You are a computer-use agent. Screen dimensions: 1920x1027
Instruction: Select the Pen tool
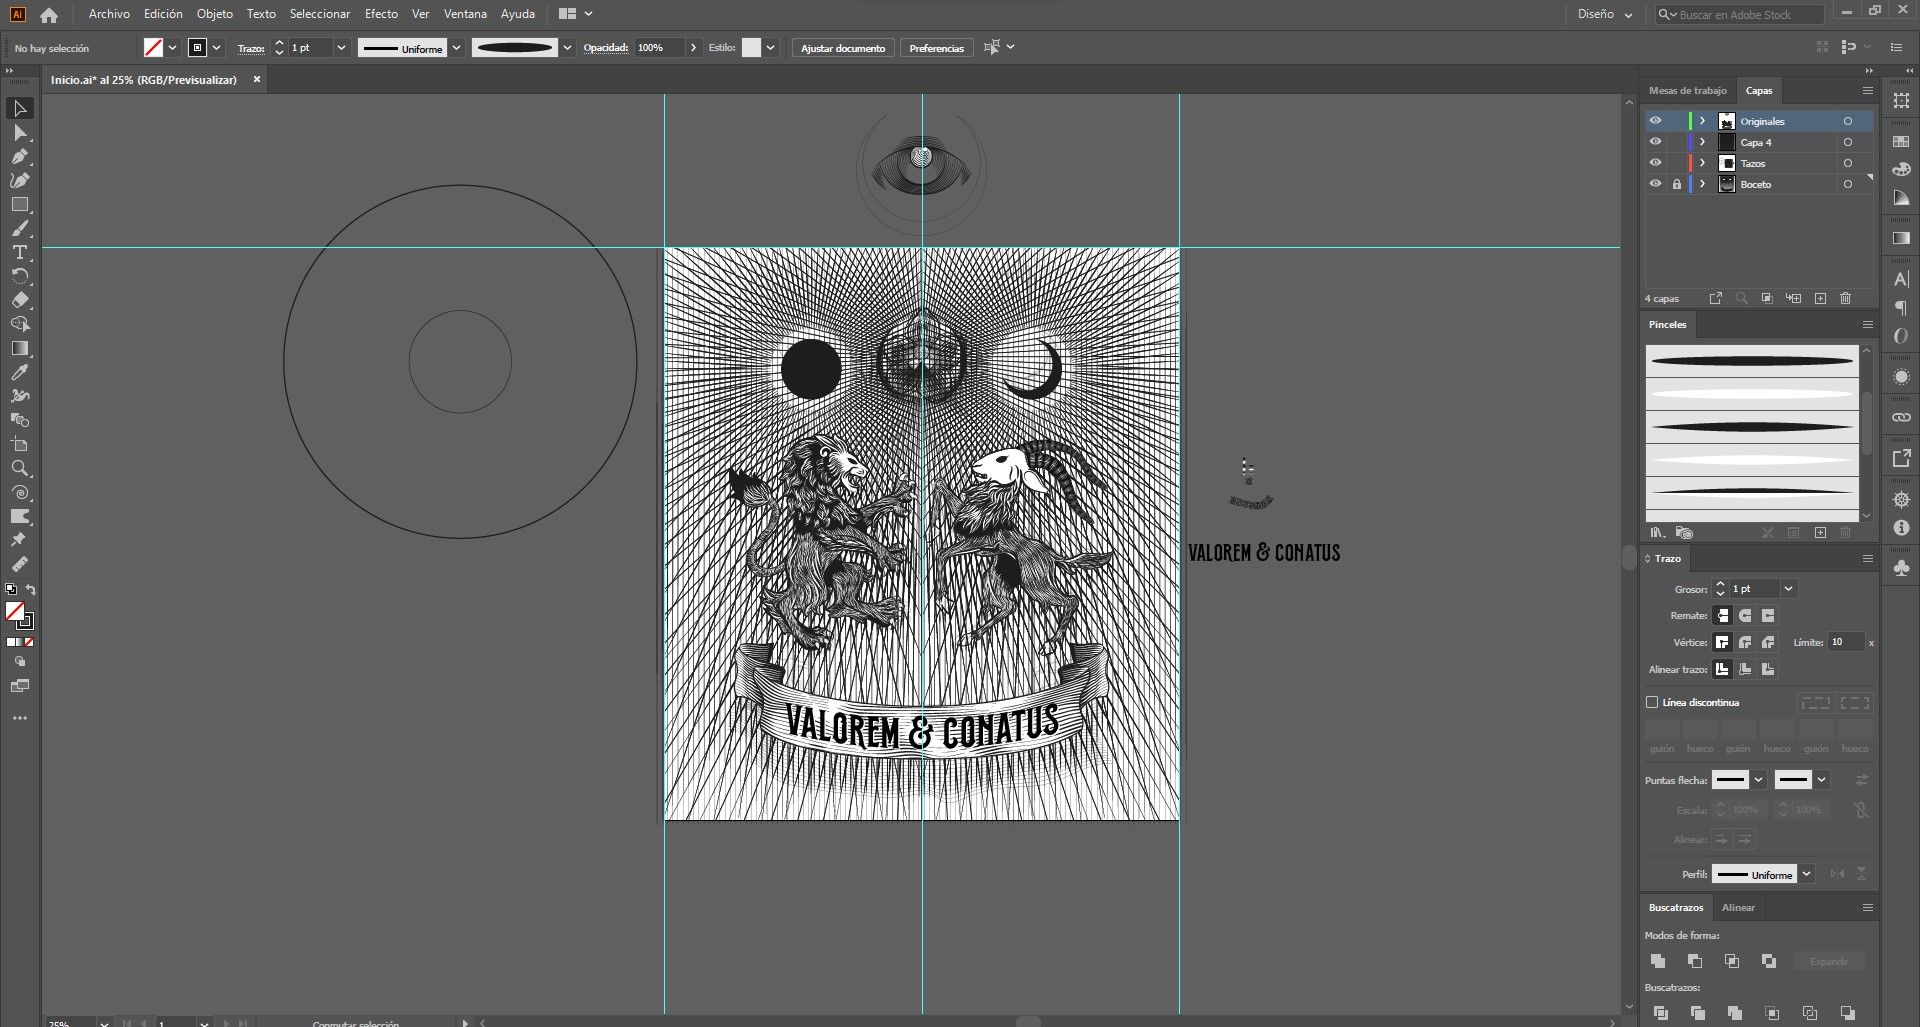pyautogui.click(x=19, y=156)
